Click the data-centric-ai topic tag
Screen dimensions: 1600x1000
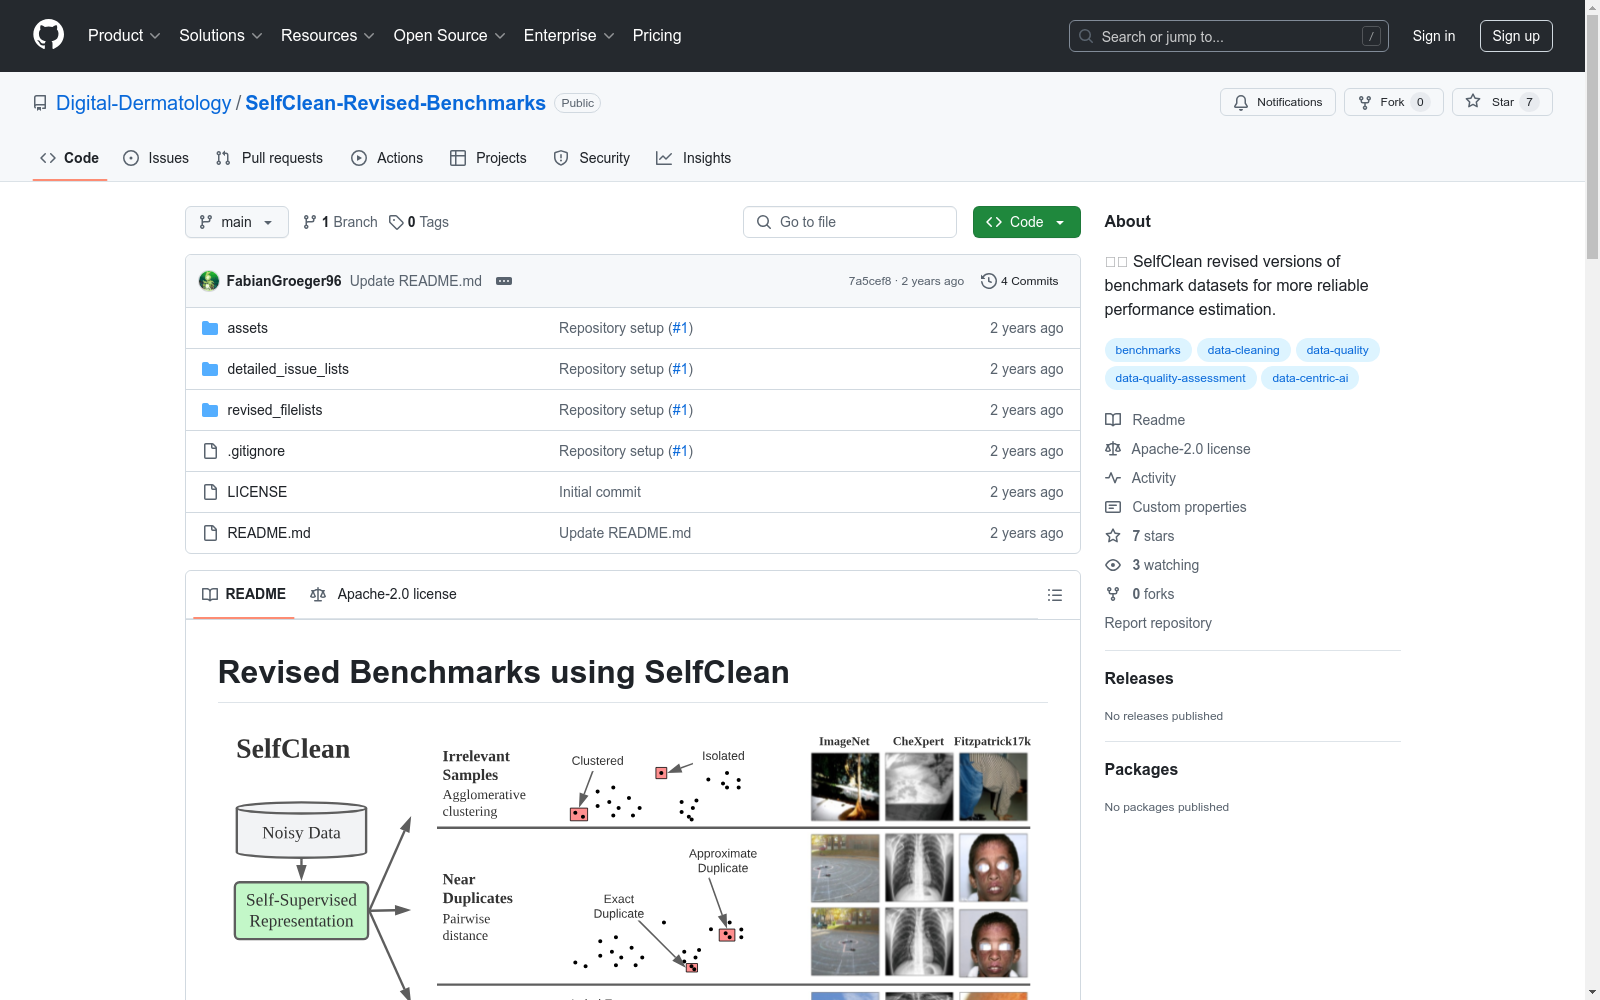[x=1310, y=378]
